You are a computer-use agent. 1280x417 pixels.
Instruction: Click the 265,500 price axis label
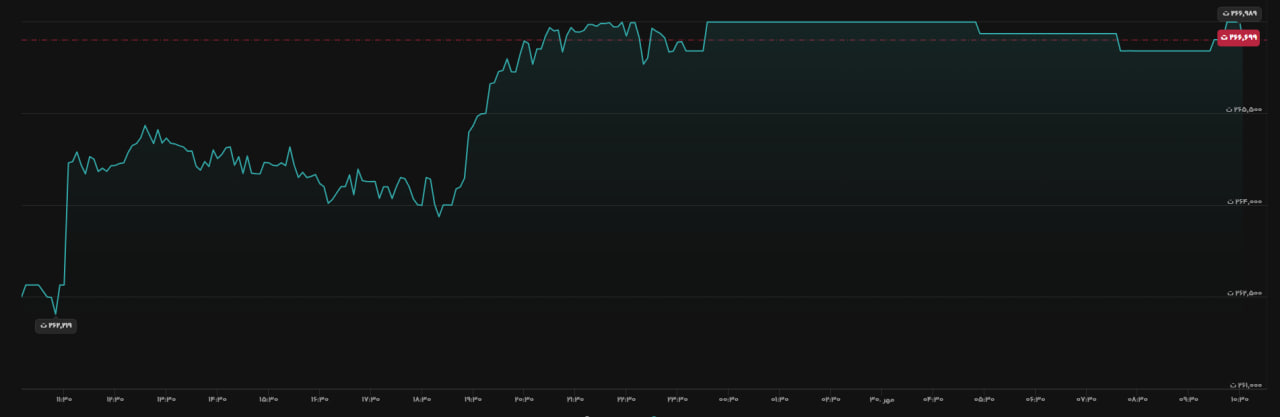(x=1245, y=109)
